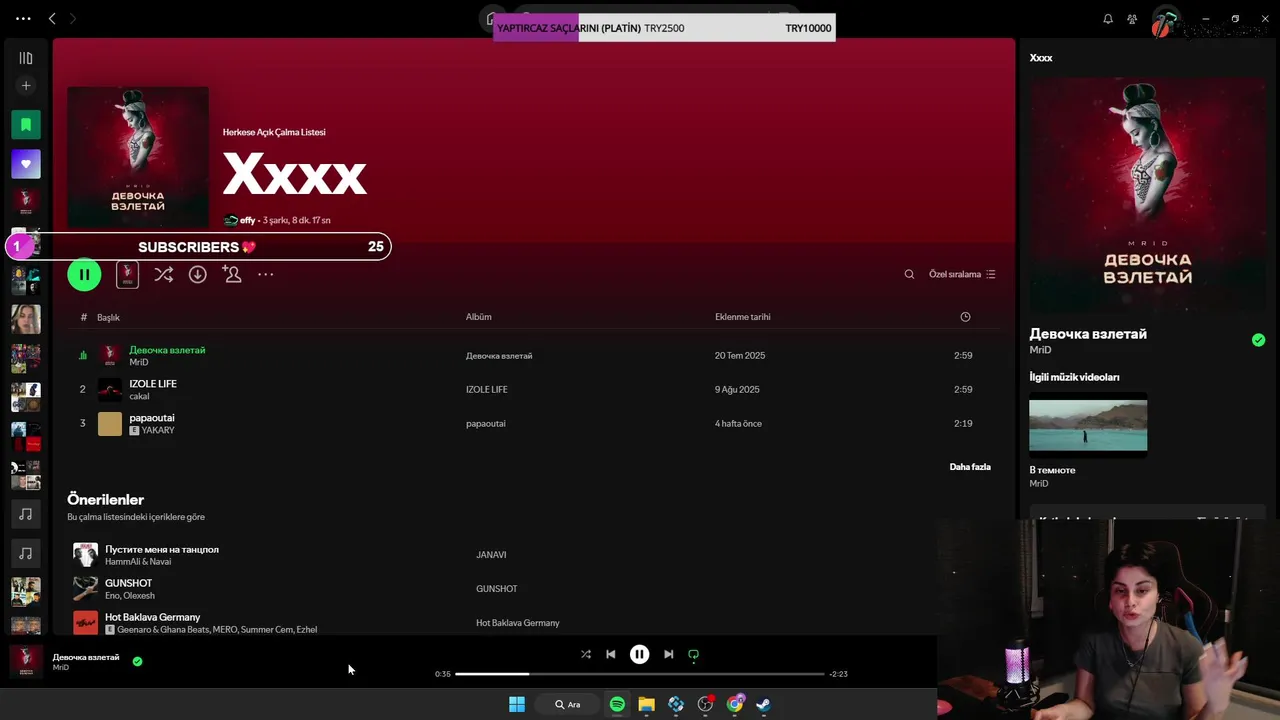Click taskbar Ara search box
1280x720 pixels.
tap(567, 704)
